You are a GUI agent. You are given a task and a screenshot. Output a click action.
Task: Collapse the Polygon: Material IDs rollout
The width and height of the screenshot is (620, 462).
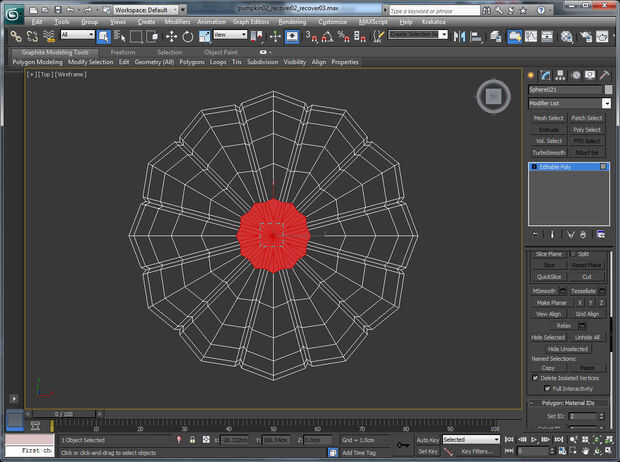tap(568, 403)
